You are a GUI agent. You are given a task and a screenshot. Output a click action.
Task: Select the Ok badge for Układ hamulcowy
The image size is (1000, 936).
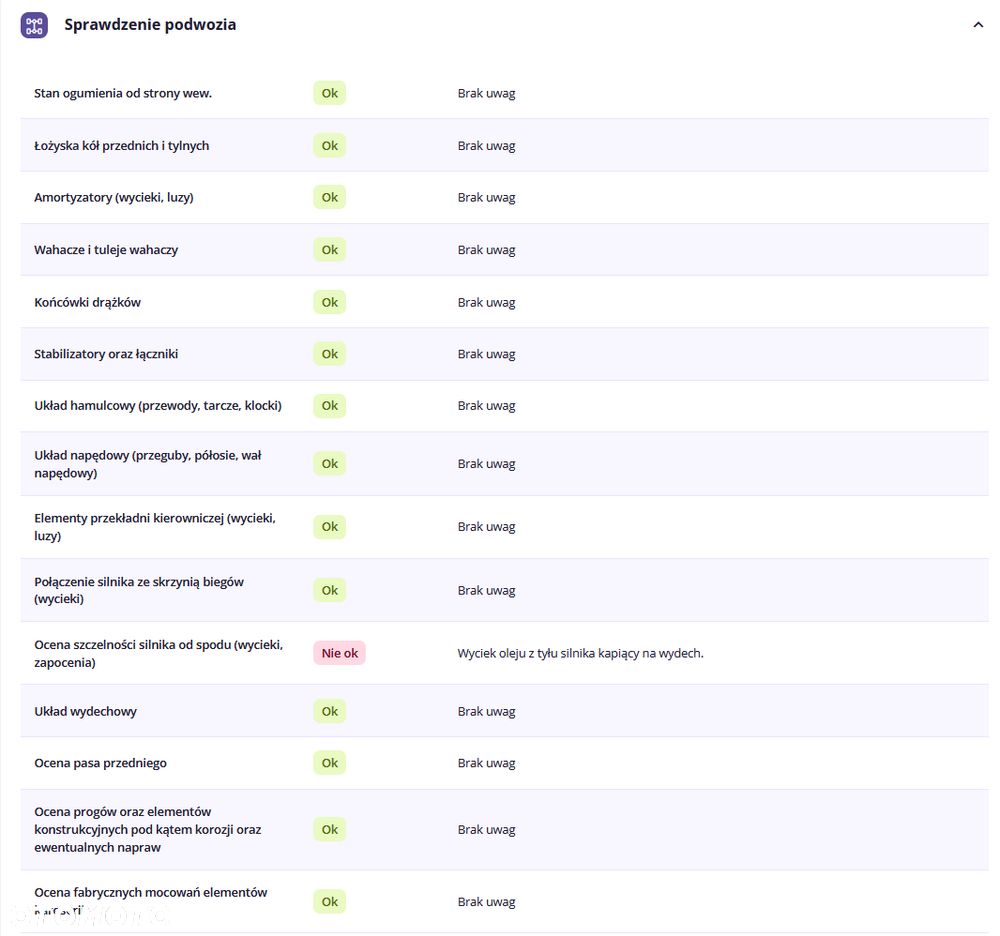click(x=330, y=406)
